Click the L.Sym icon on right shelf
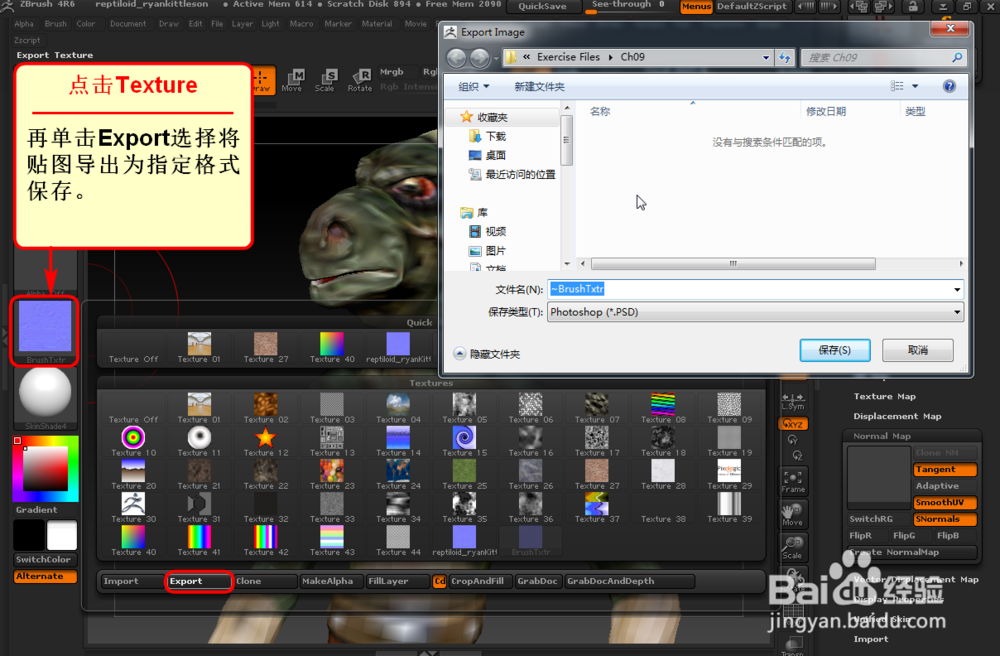 tap(793, 401)
